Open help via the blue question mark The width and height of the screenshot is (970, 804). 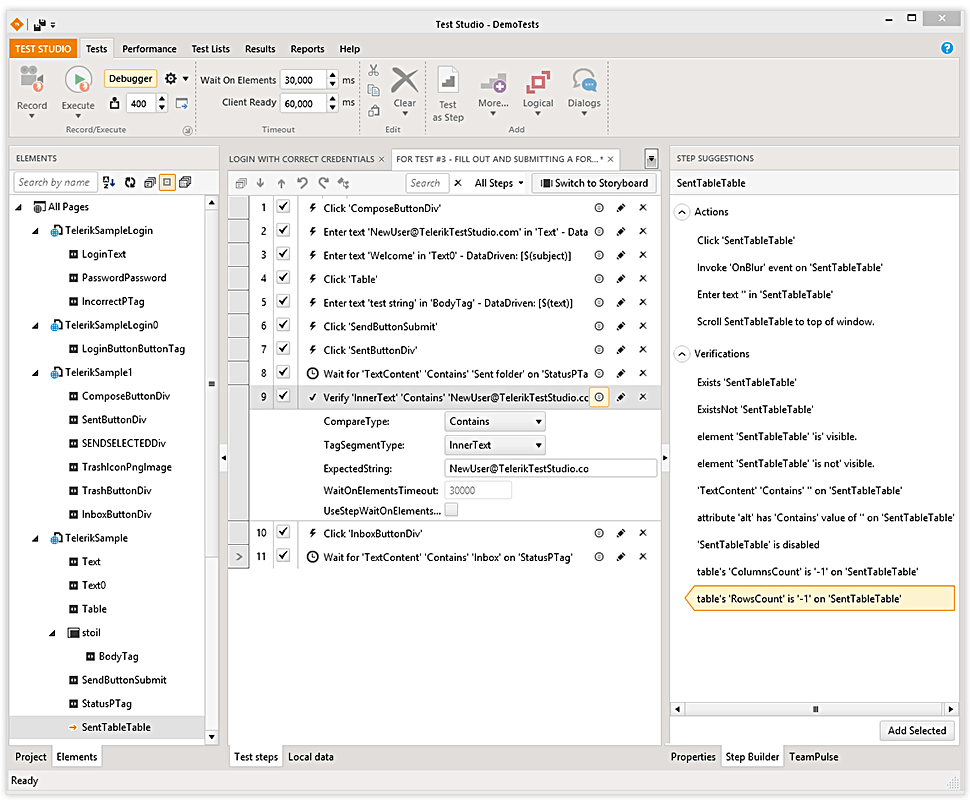pyautogui.click(x=946, y=48)
